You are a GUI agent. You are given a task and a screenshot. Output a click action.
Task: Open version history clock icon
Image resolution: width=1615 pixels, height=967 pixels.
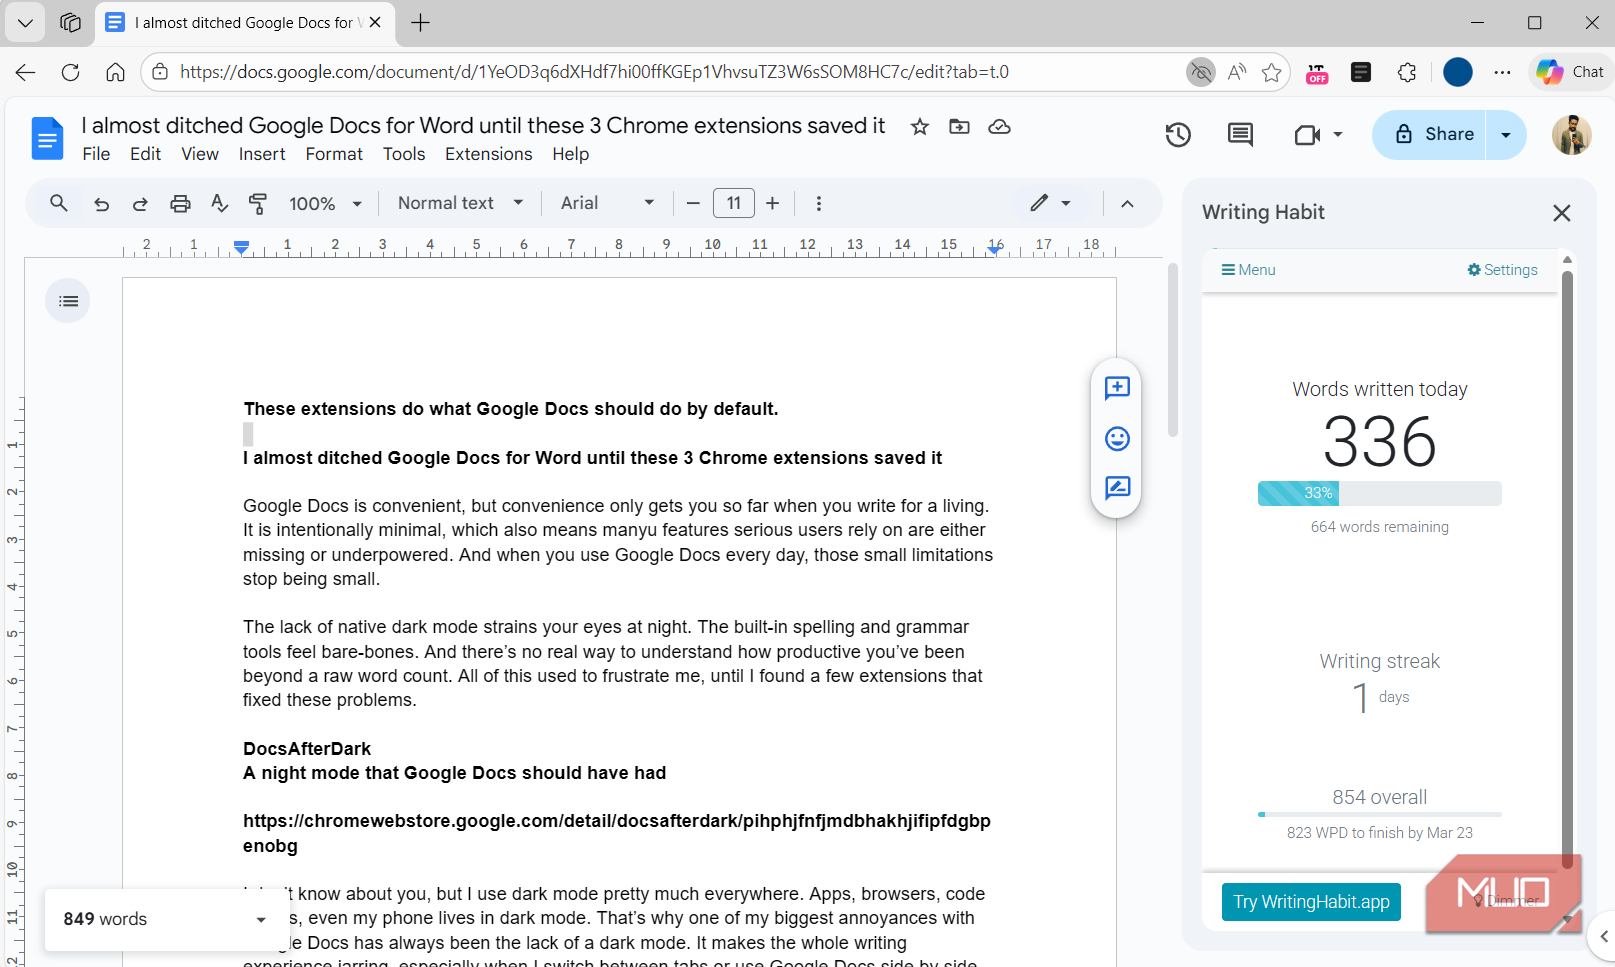1178,135
